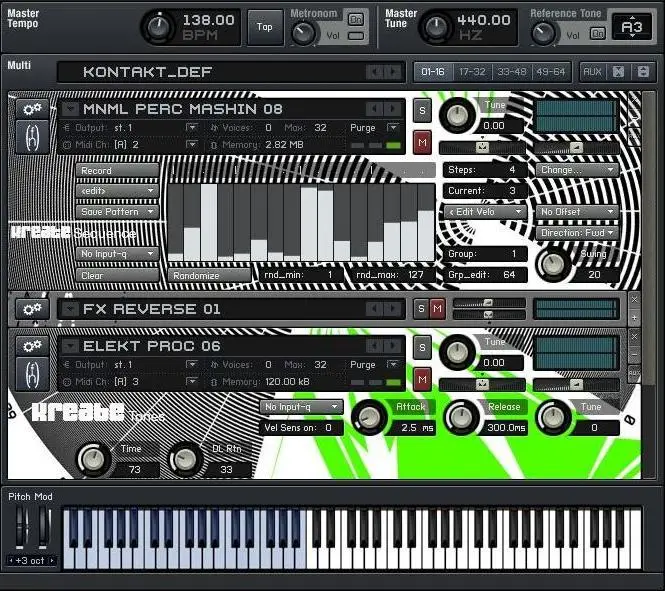This screenshot has height=591, width=665.
Task: Turn the delay Time knob
Action: pos(93,460)
